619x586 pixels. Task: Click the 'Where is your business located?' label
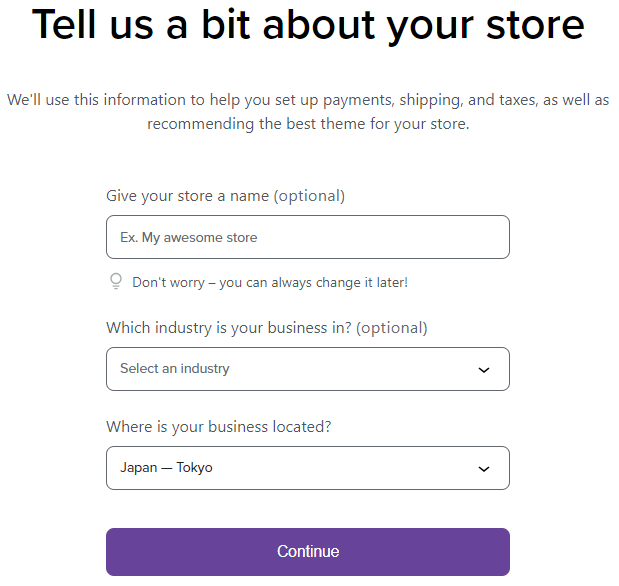(x=218, y=427)
